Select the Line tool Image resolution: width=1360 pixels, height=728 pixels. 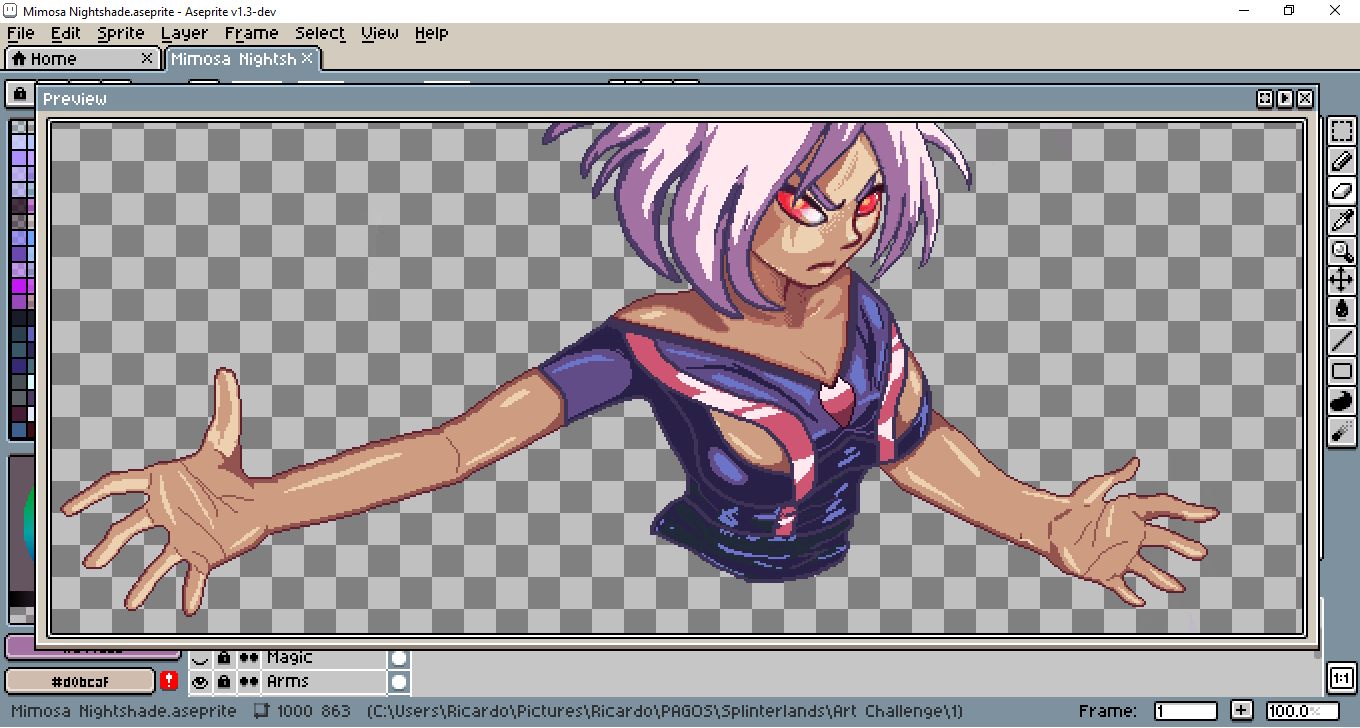(x=1341, y=341)
